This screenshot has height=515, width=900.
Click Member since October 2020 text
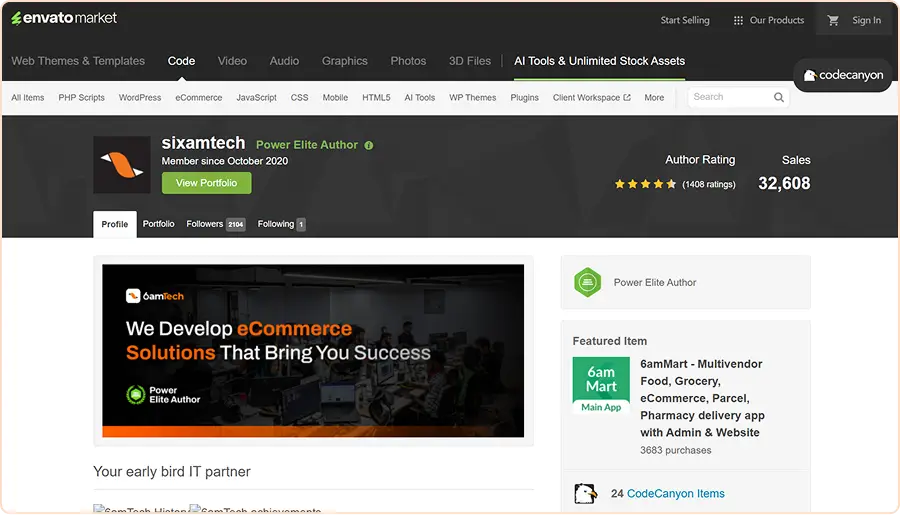point(224,161)
